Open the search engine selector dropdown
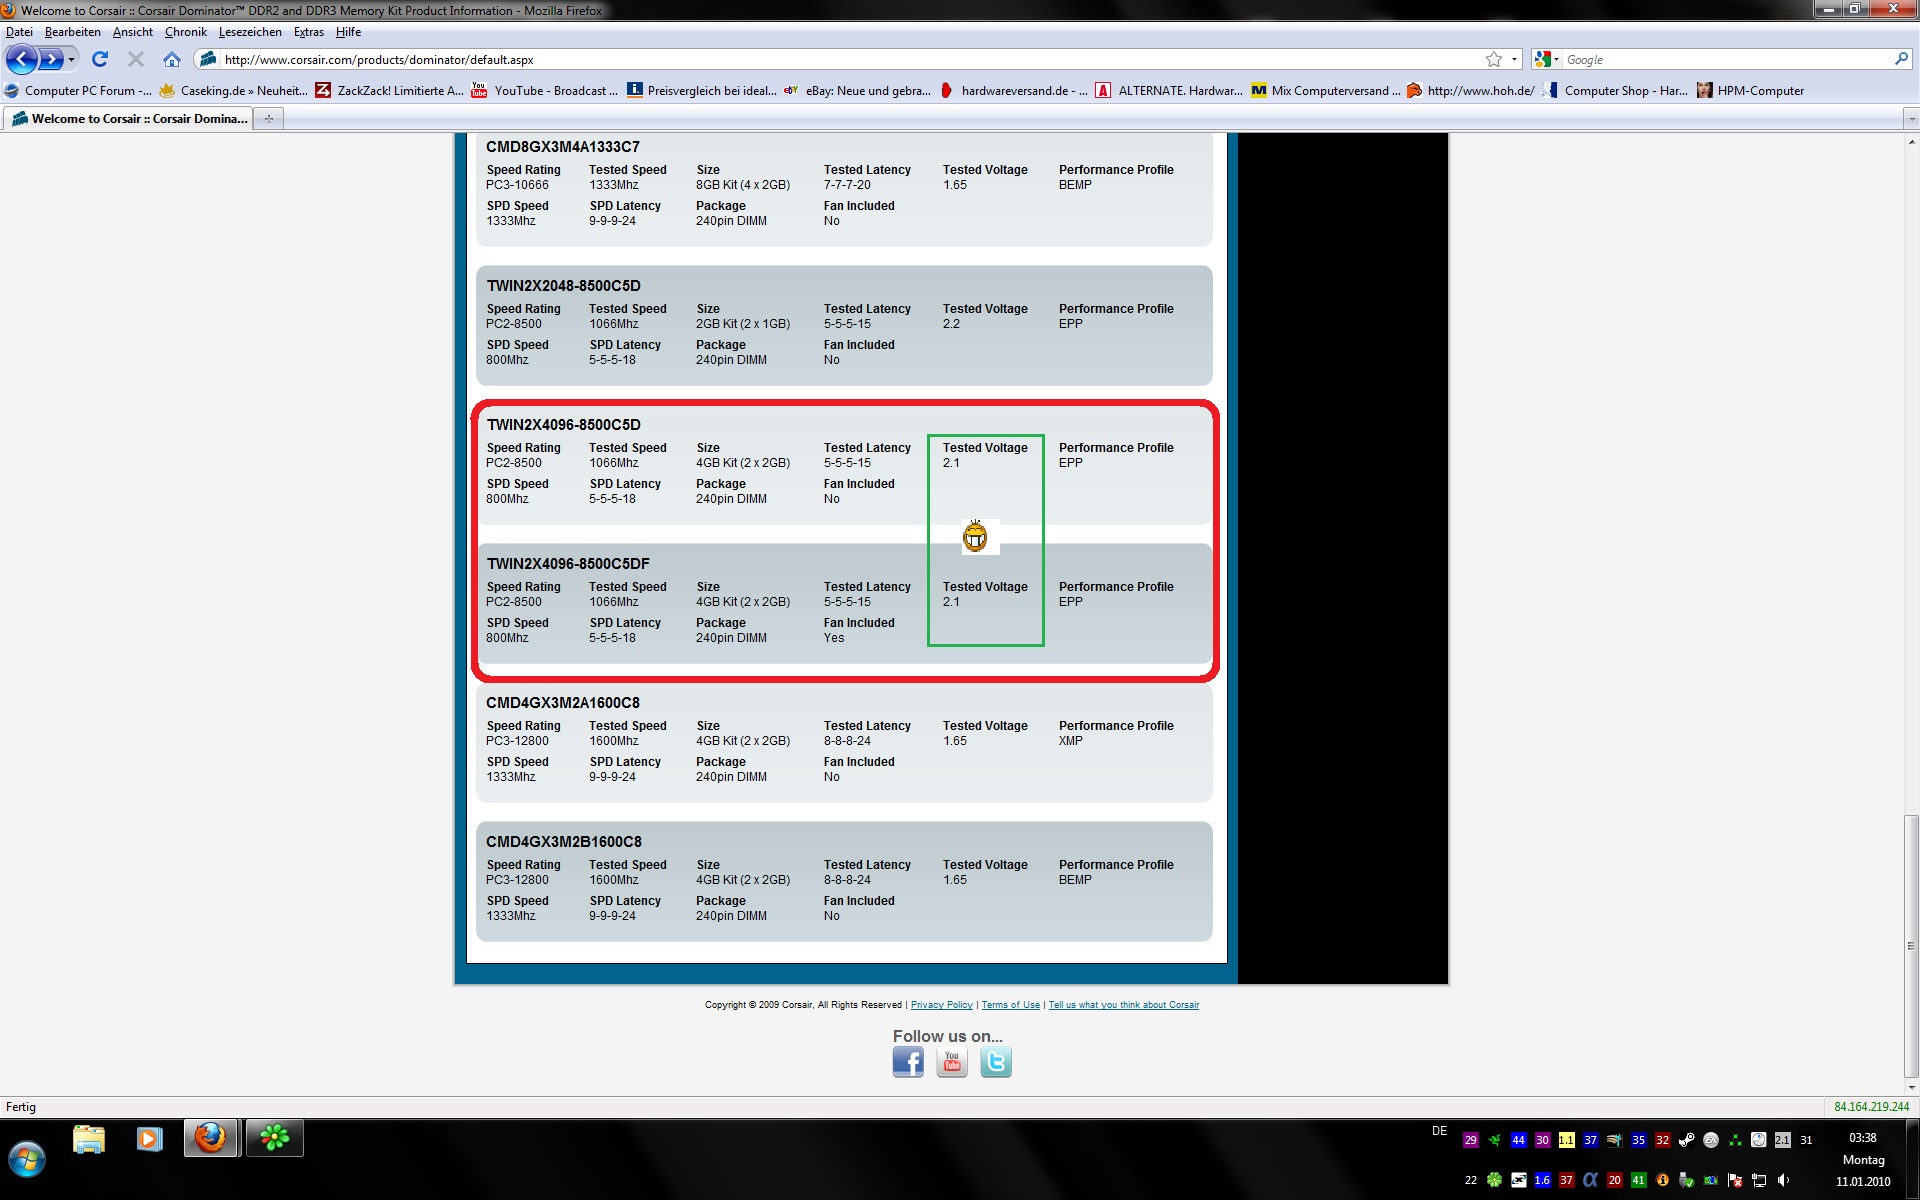 tap(1547, 60)
